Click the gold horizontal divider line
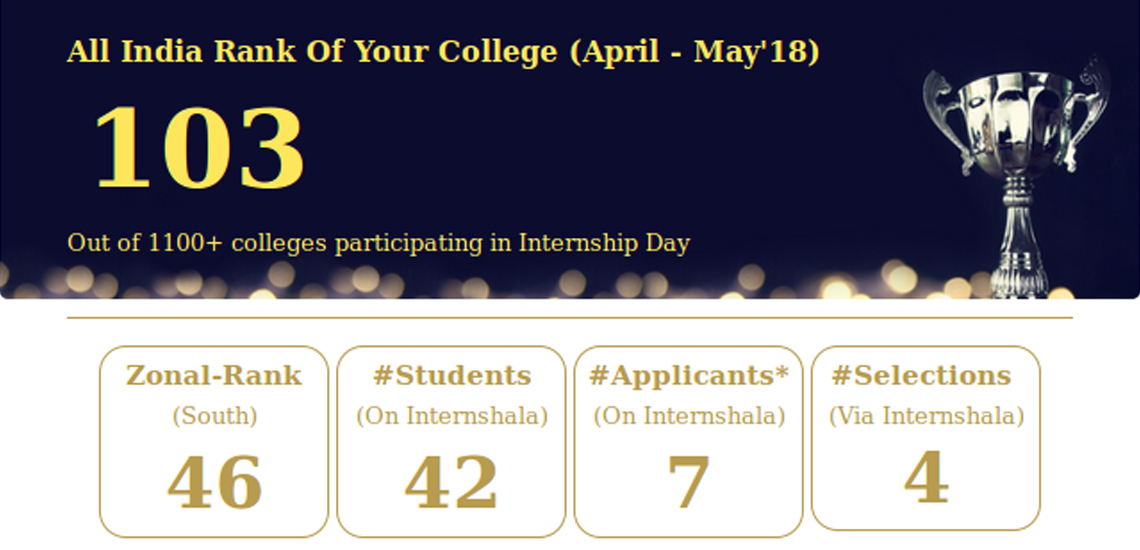The height and width of the screenshot is (550, 1140). [570, 318]
